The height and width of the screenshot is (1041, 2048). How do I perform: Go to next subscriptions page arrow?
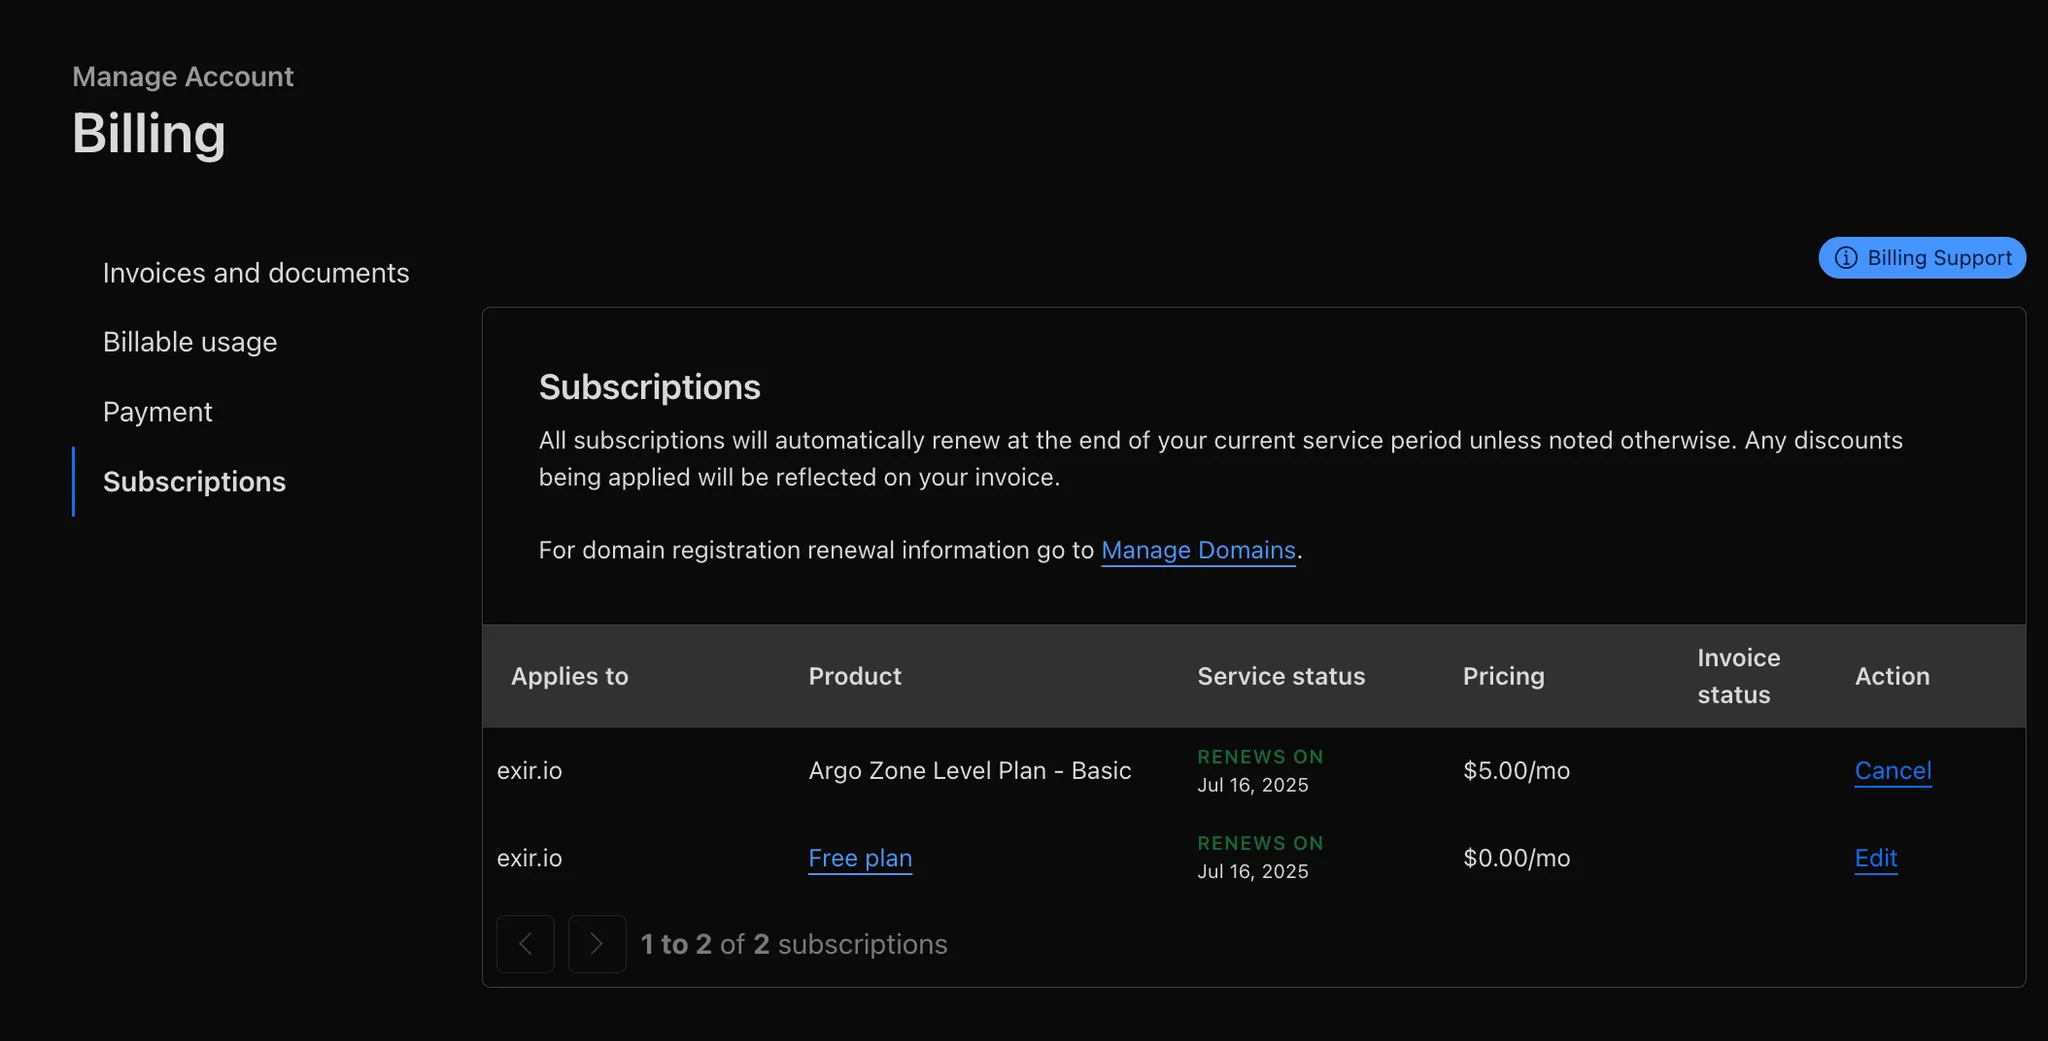coord(597,944)
